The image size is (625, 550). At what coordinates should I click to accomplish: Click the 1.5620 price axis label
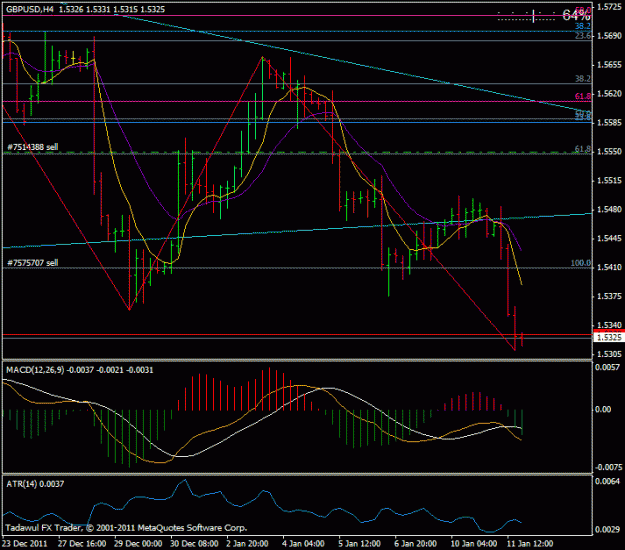pos(609,94)
